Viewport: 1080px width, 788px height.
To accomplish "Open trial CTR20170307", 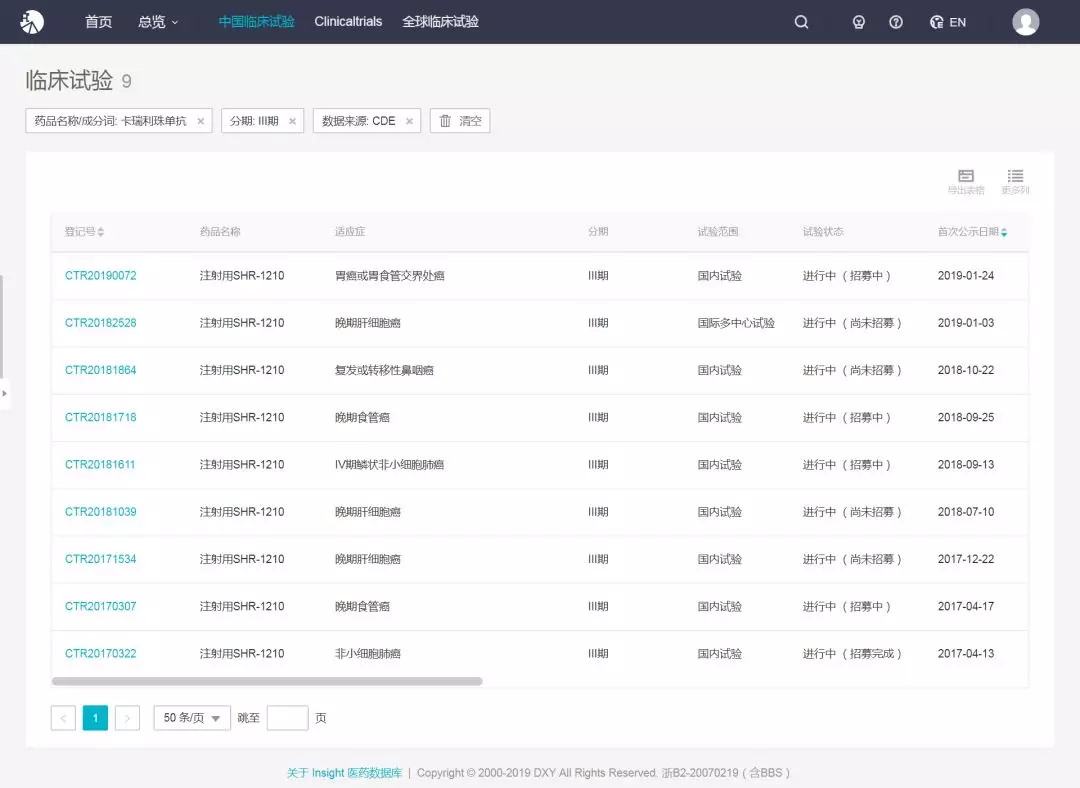I will coord(101,606).
